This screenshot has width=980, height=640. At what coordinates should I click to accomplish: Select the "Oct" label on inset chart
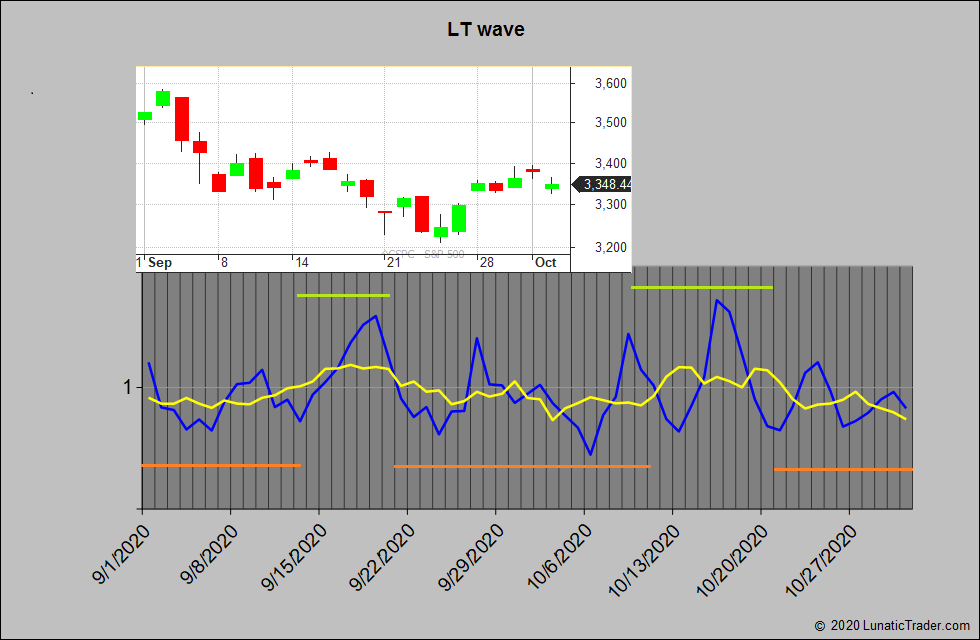(x=545, y=262)
